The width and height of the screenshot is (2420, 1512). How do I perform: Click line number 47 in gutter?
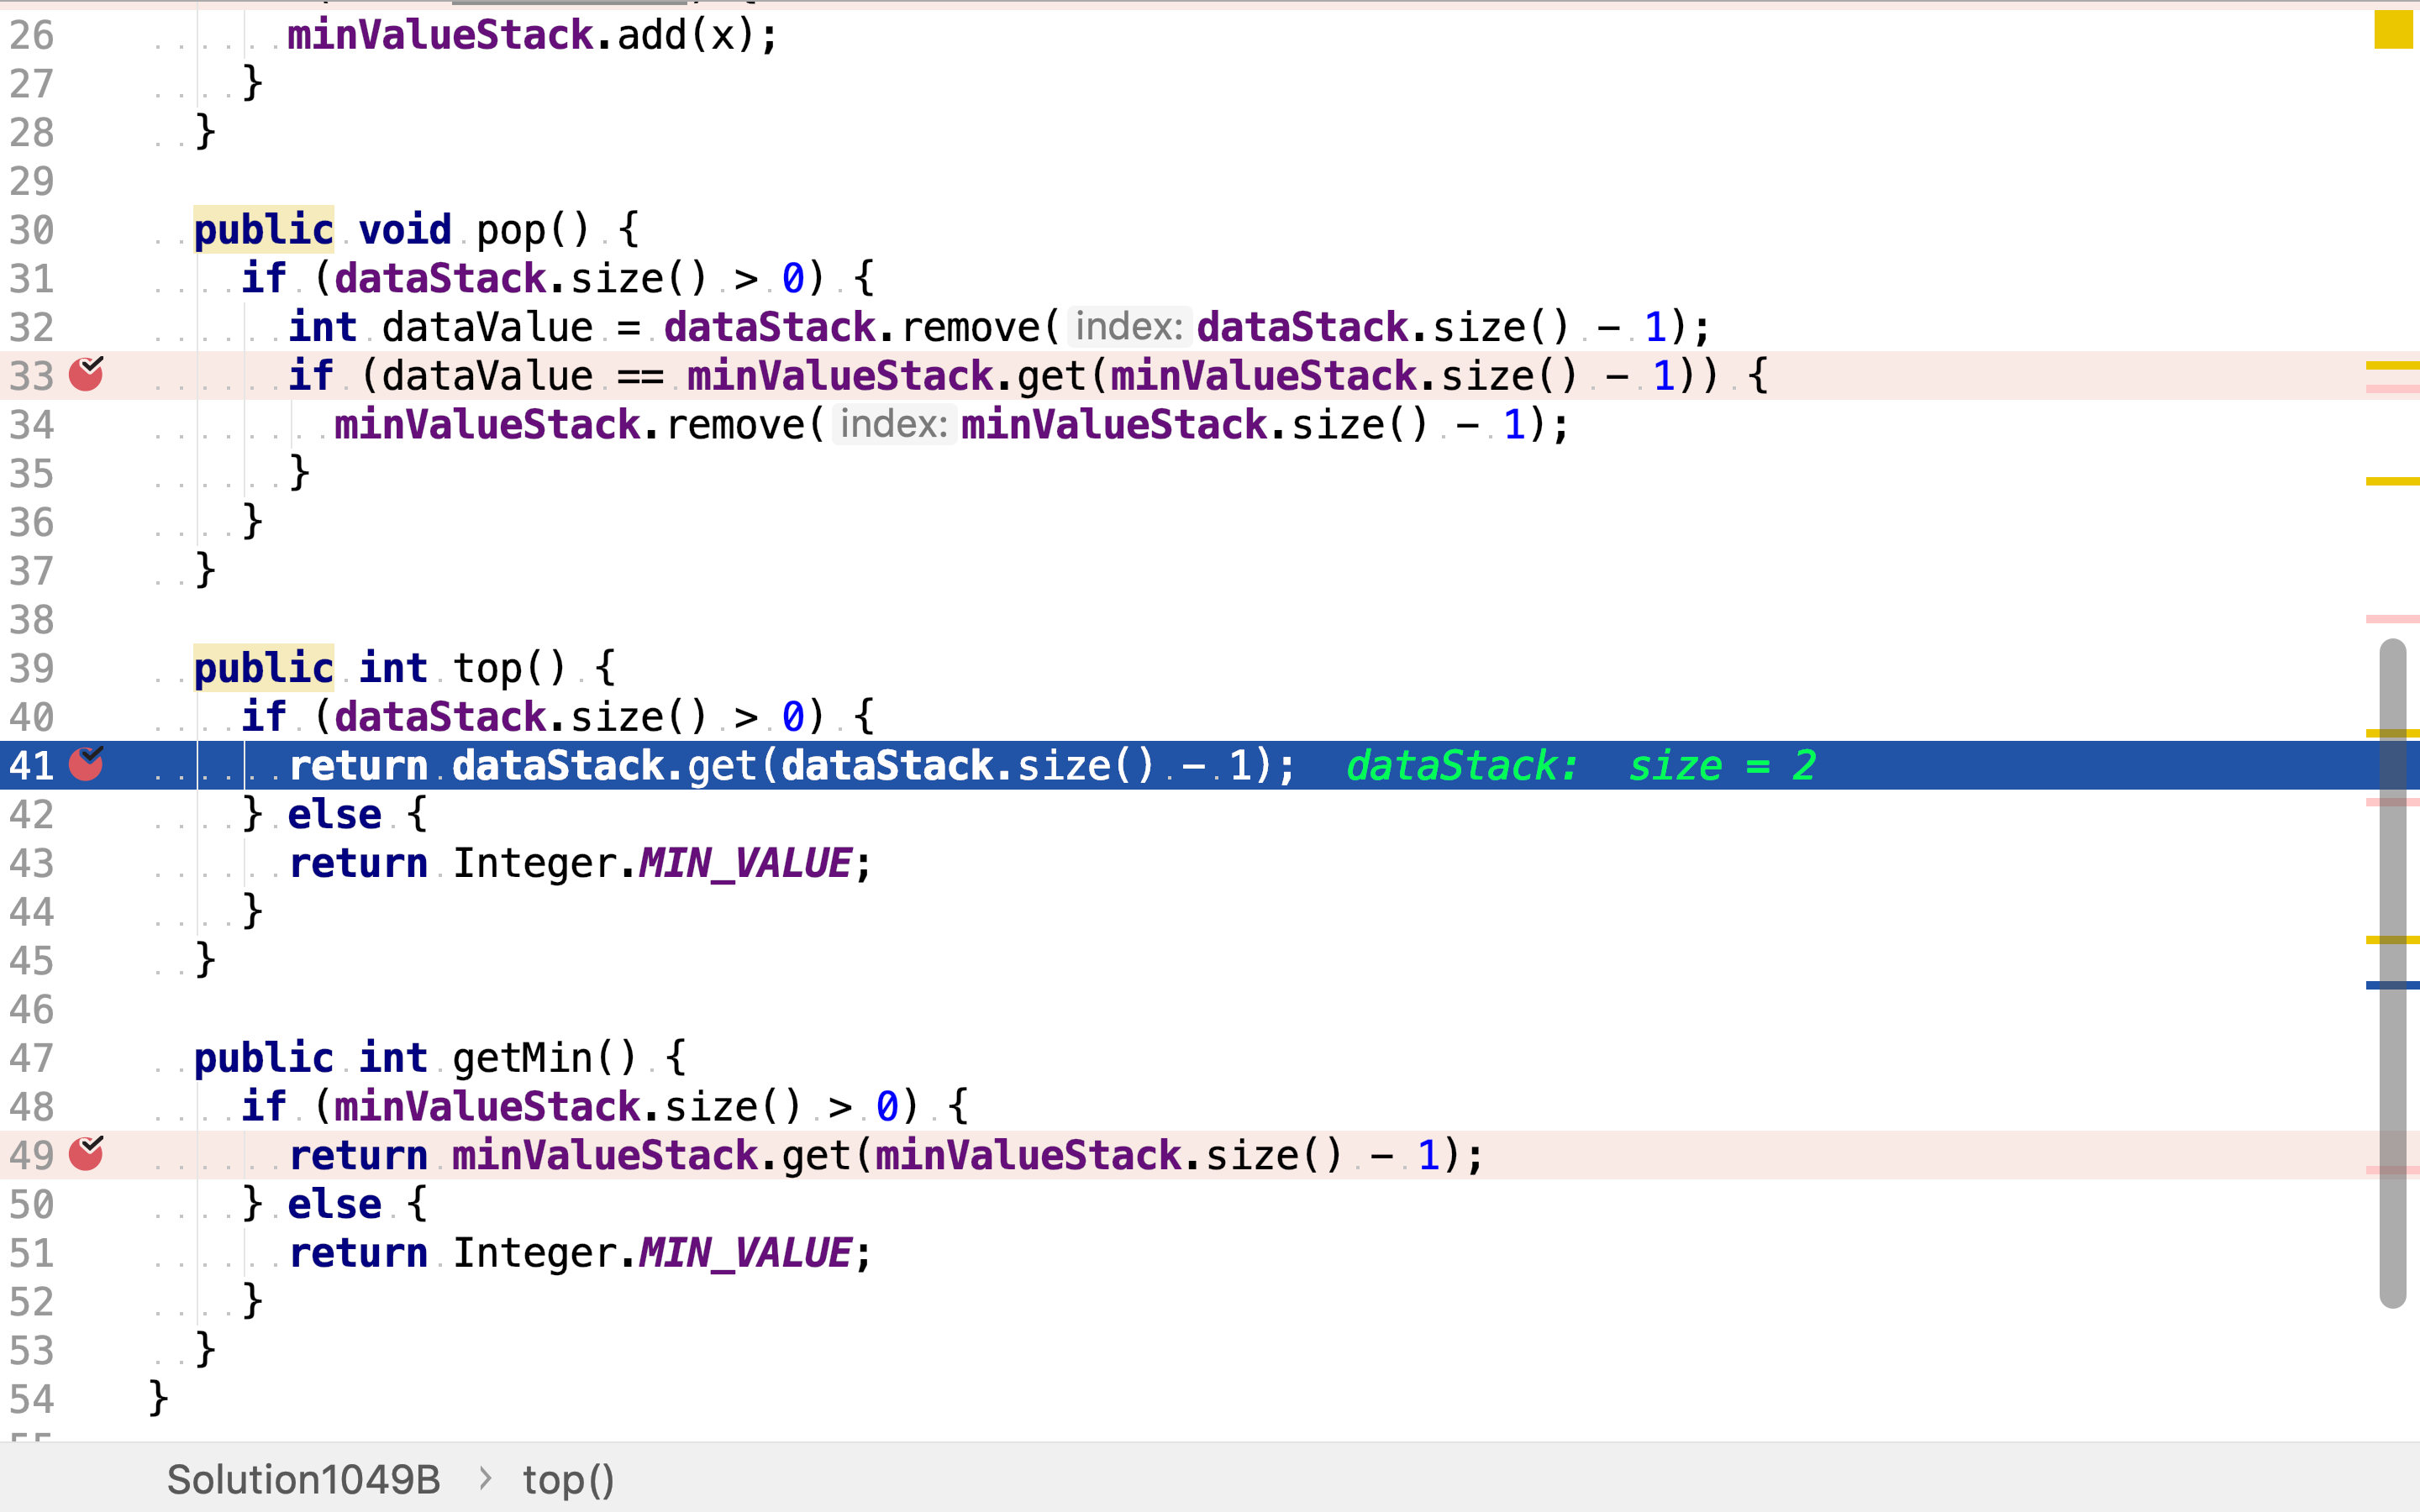[x=32, y=1058]
